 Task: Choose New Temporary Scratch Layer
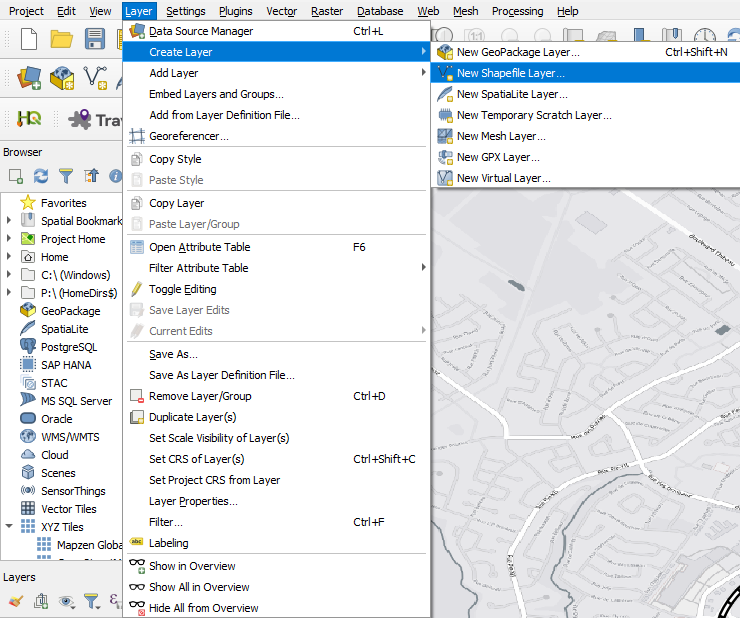point(533,115)
